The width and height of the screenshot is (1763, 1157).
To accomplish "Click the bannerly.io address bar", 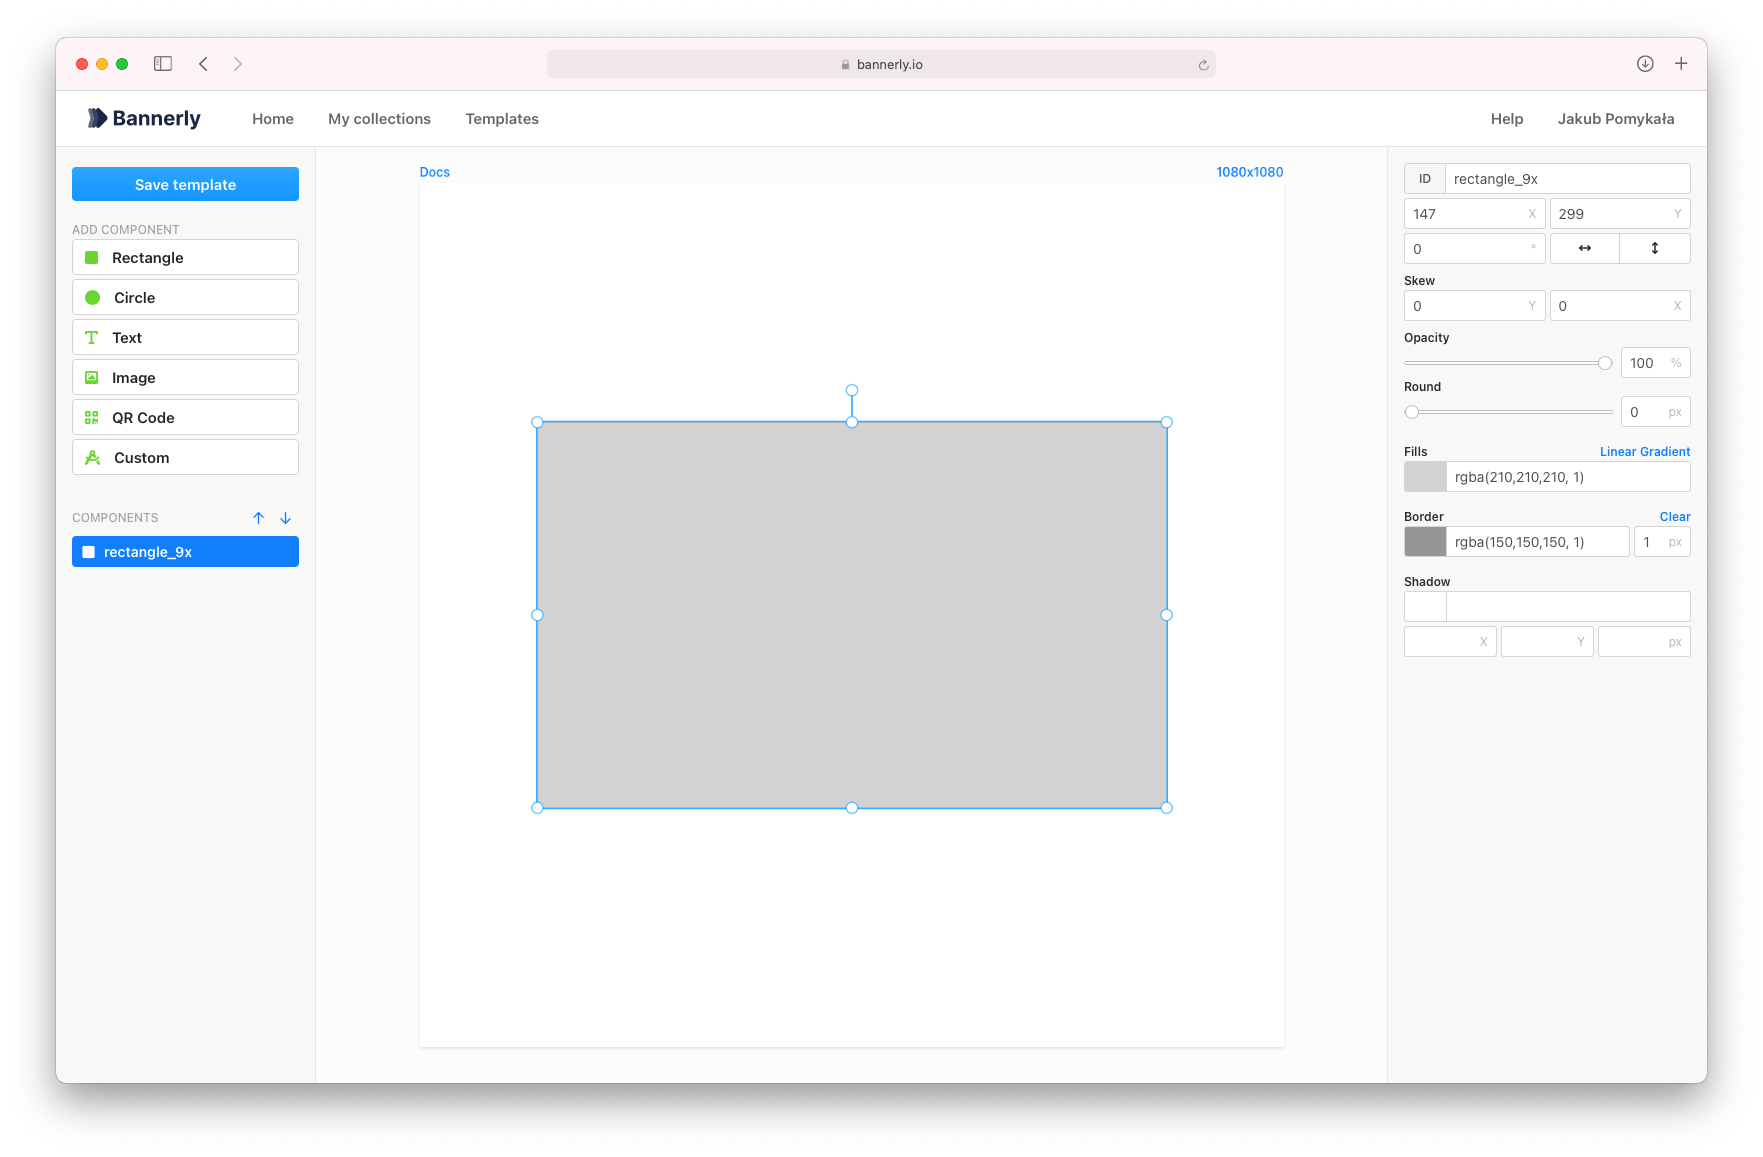I will tap(881, 64).
